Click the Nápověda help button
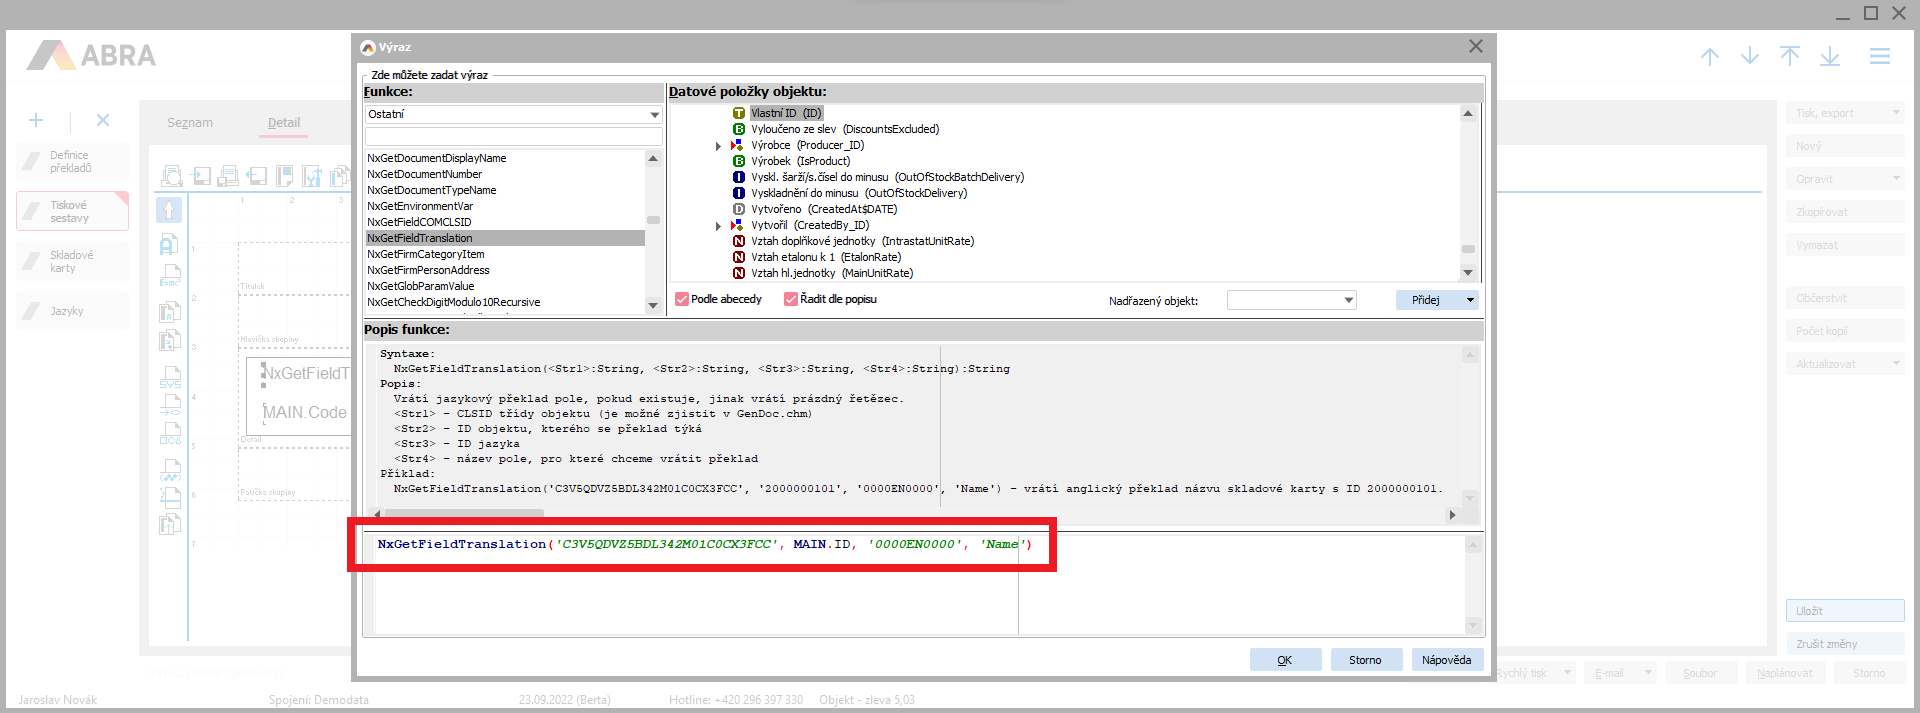 click(1446, 660)
